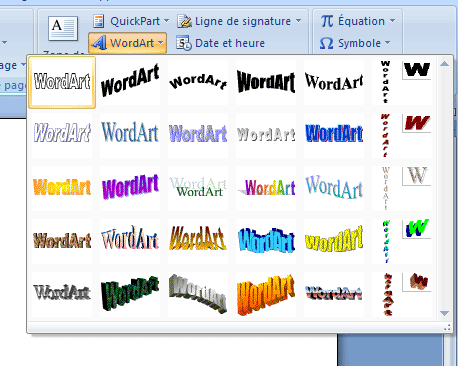Click the blue WordArt A icon
The height and width of the screenshot is (366, 458).
pos(99,43)
